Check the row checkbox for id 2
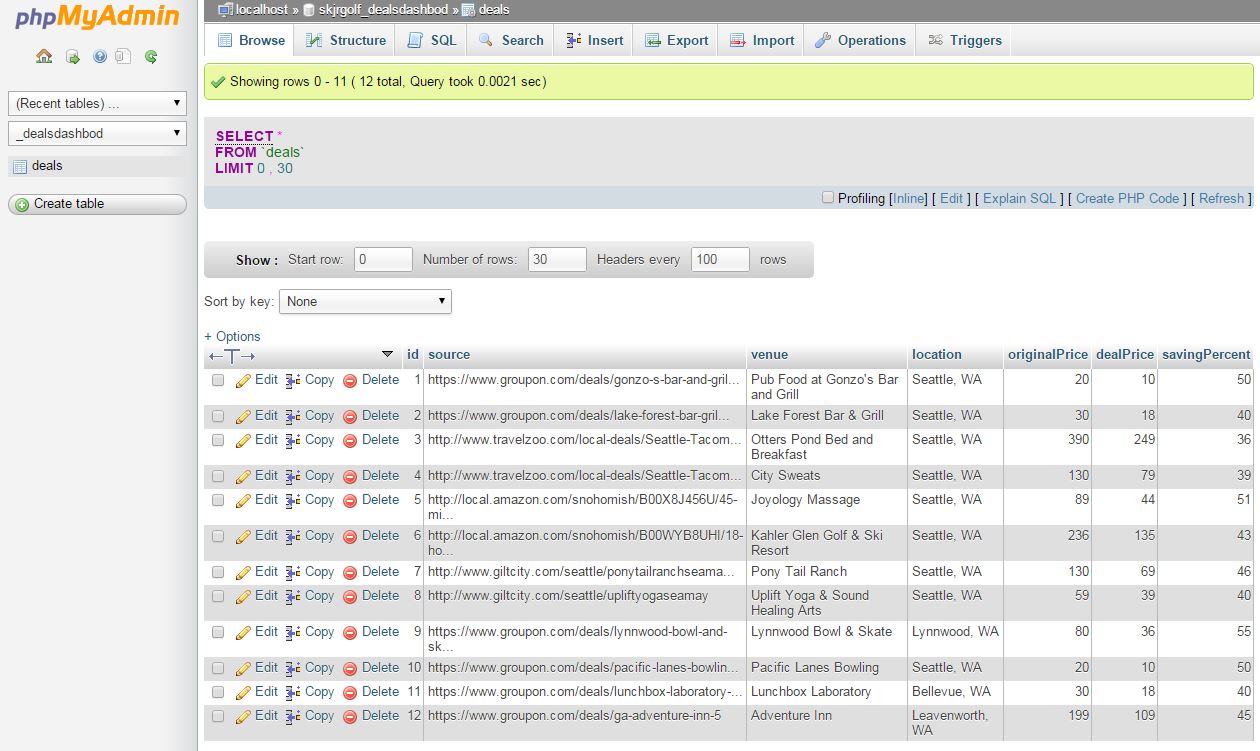1260x751 pixels. [218, 417]
